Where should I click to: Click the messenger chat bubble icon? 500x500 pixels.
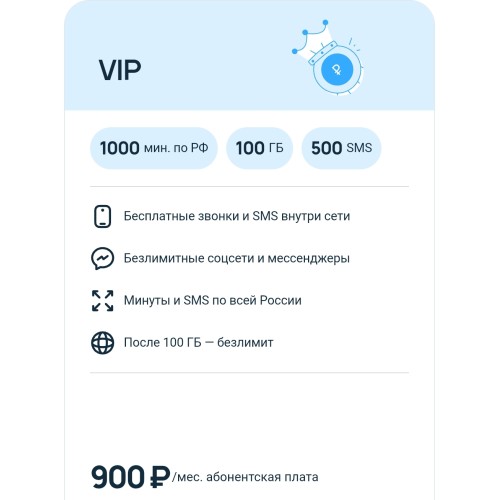[x=102, y=258]
